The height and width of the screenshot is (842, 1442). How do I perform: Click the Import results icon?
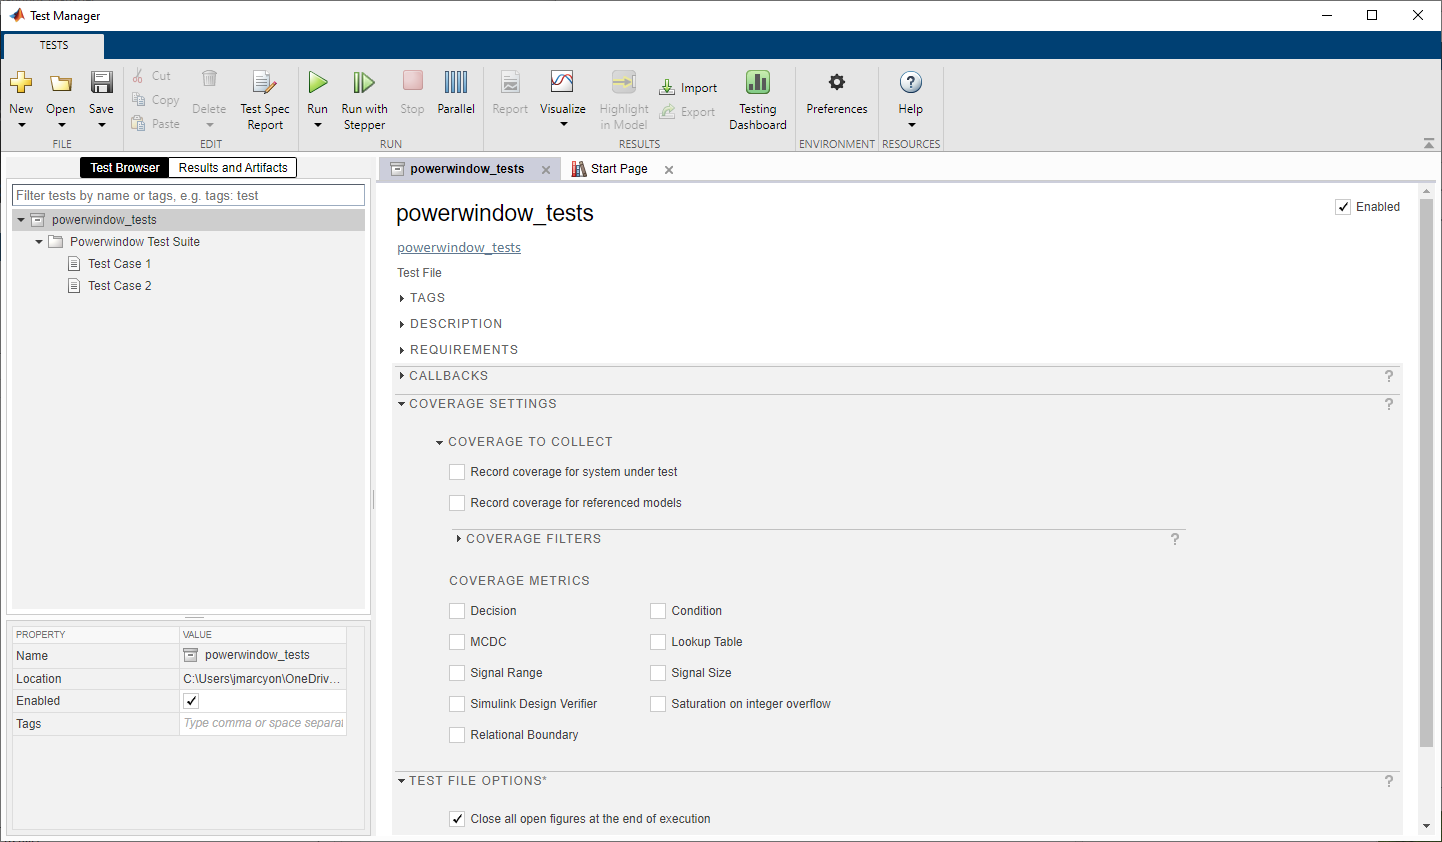pyautogui.click(x=667, y=88)
